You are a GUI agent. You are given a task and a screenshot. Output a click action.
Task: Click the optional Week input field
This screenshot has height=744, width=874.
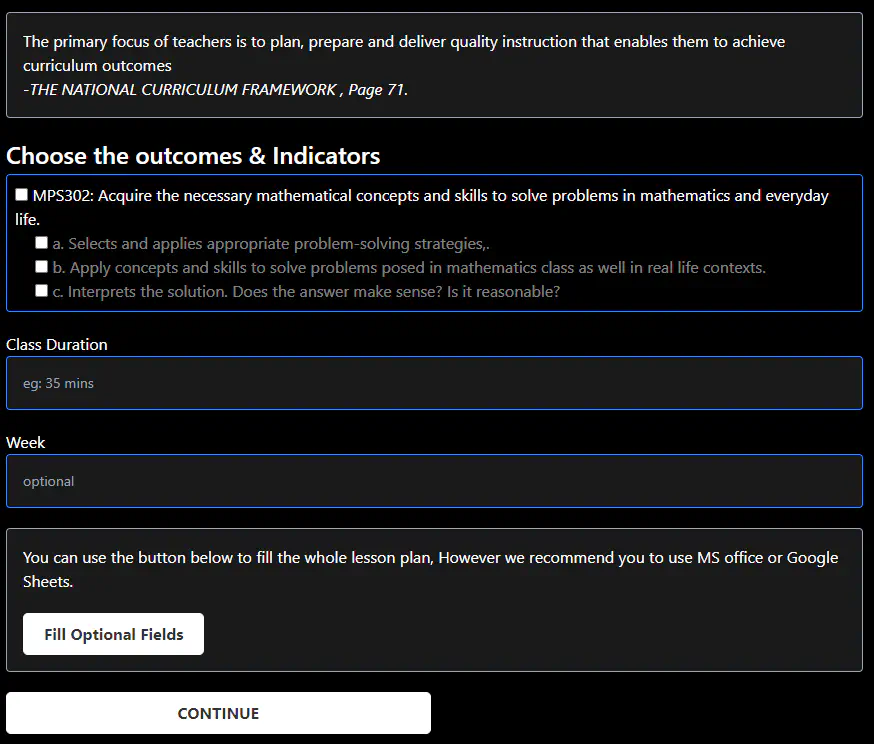pos(435,481)
